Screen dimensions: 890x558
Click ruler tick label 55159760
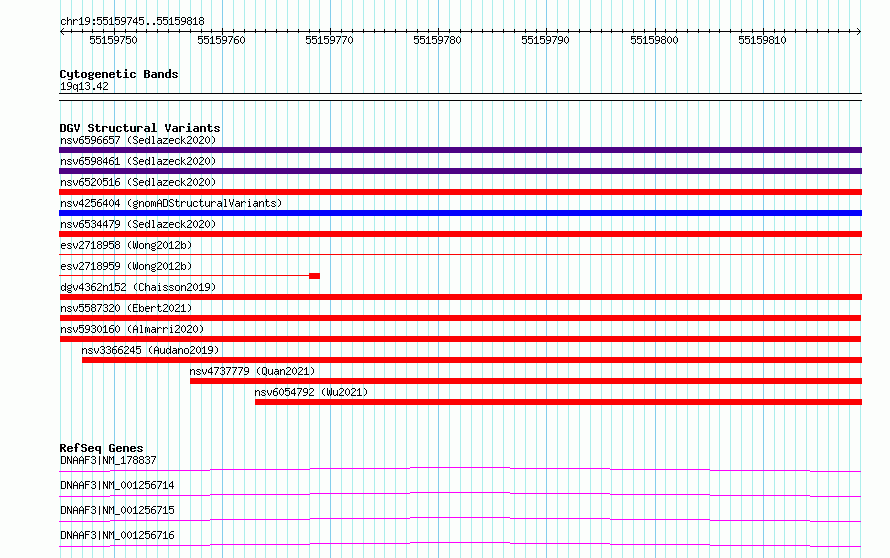pos(221,40)
